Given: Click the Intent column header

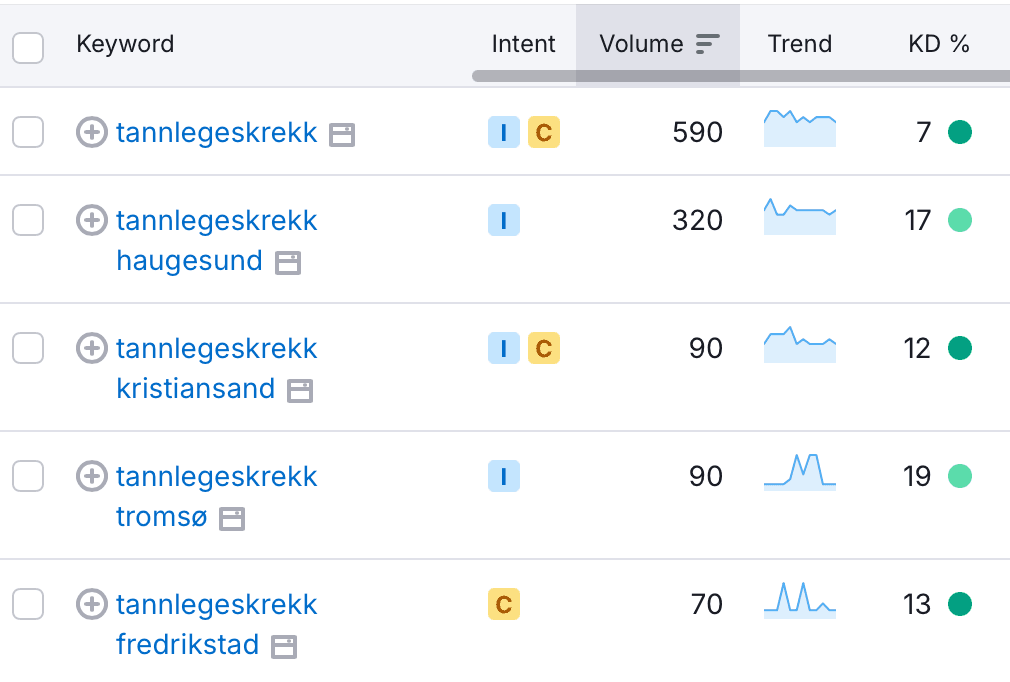Looking at the screenshot, I should click(x=523, y=44).
